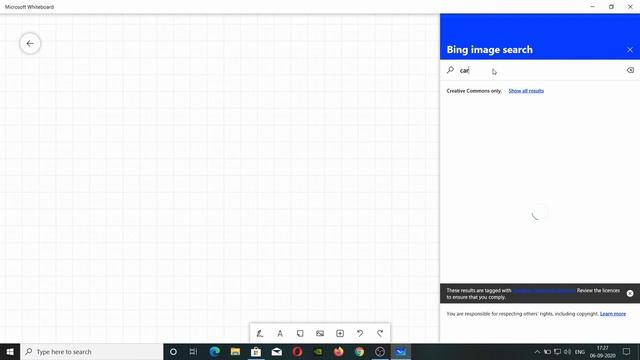Close the Bing image search panel

click(630, 50)
